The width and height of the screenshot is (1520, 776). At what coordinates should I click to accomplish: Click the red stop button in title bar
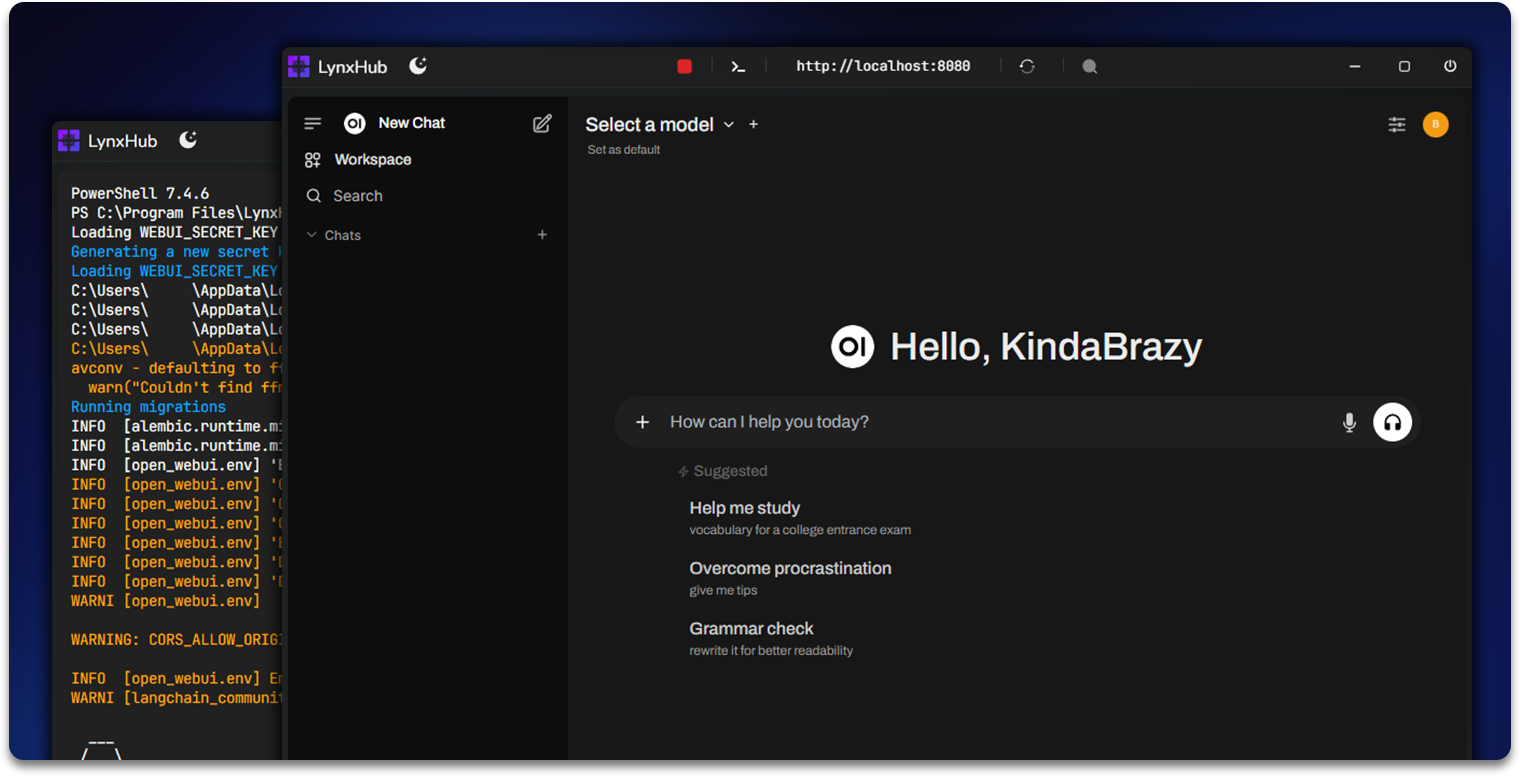[684, 66]
